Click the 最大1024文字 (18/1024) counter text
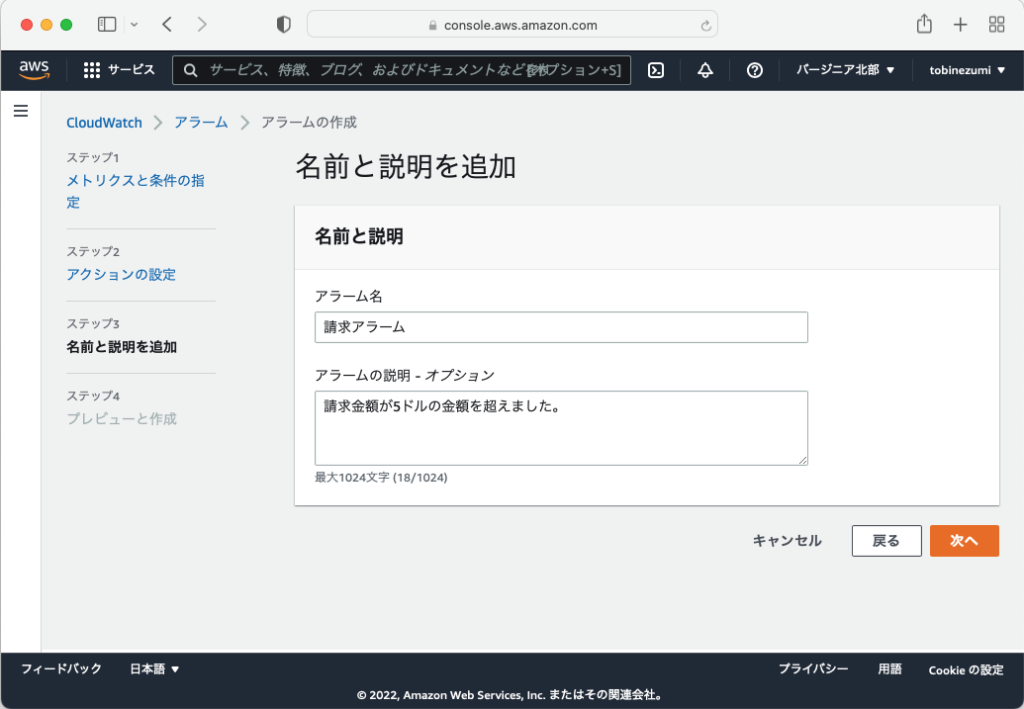 381,477
